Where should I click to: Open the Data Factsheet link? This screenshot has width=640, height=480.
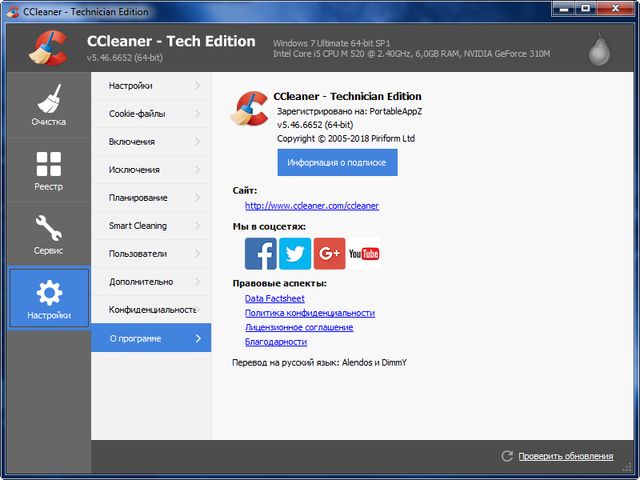274,298
